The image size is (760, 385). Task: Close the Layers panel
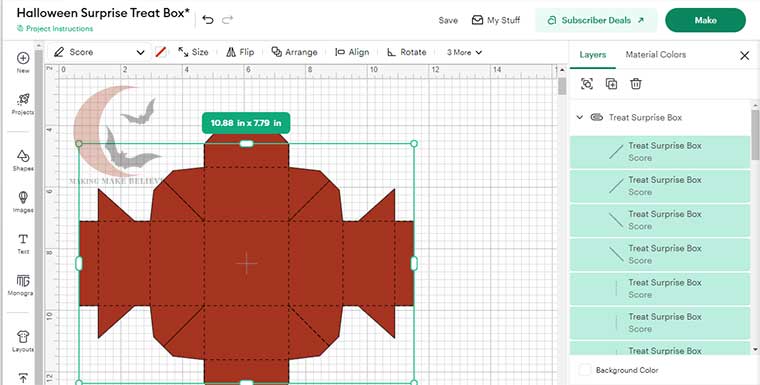point(745,56)
